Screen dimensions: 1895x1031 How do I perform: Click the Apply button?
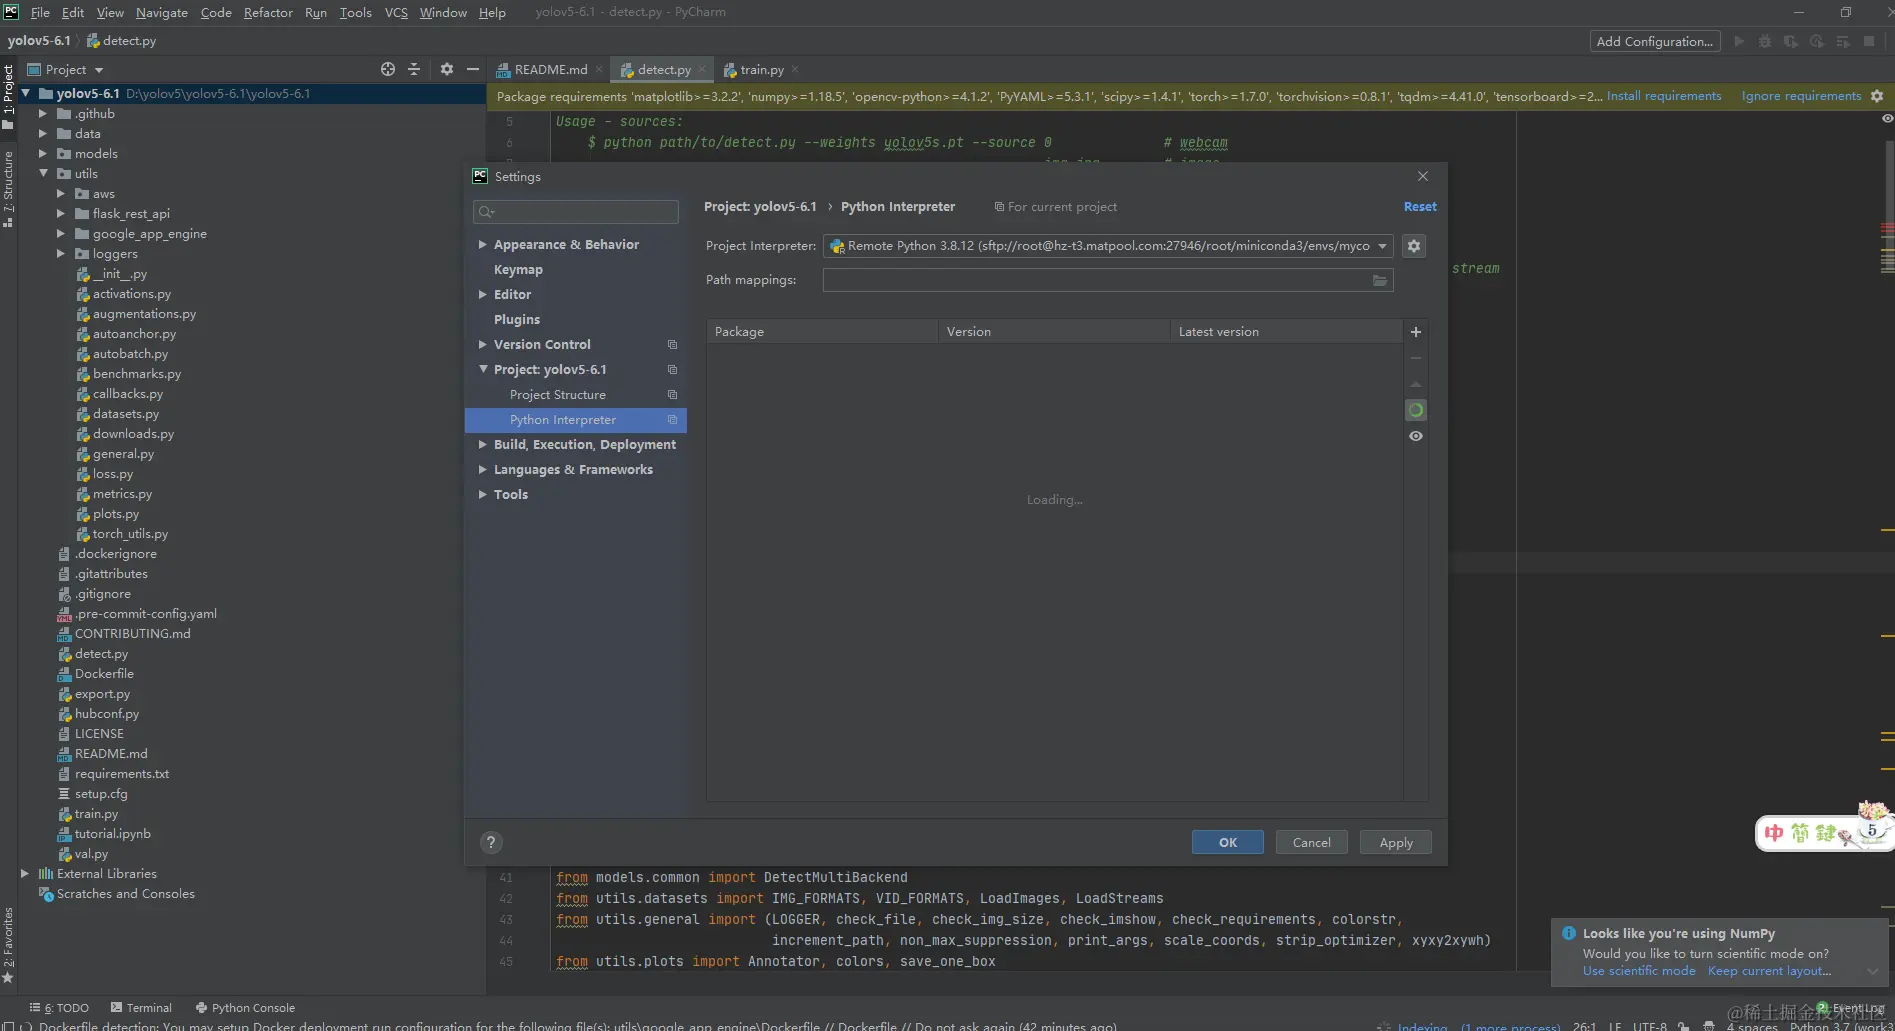[1395, 842]
